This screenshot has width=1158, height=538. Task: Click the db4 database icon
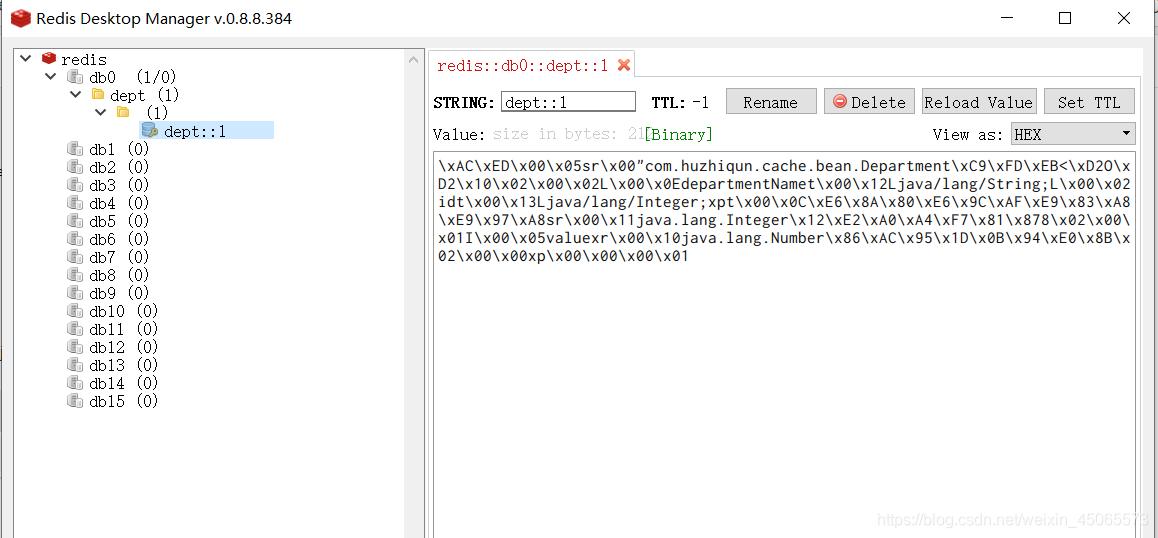tap(75, 202)
